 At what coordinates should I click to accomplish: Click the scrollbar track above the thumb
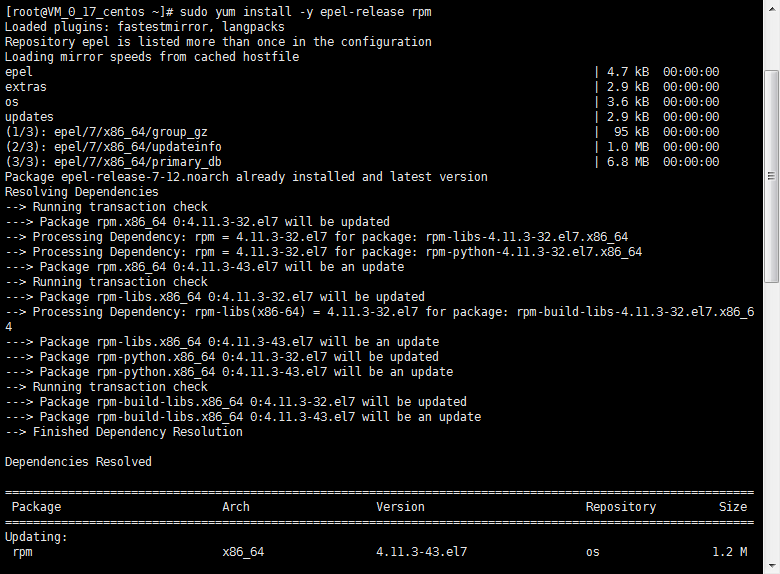tap(771, 40)
